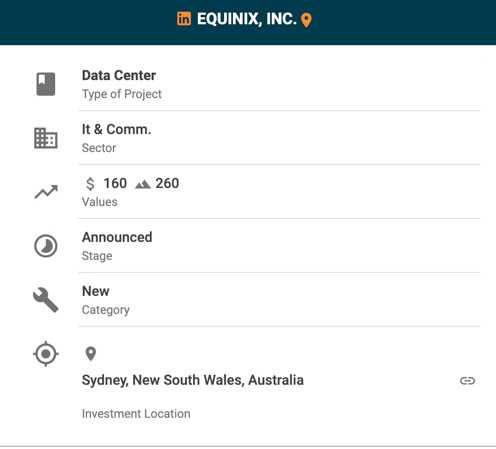Click the wrench icon beside Category
The width and height of the screenshot is (496, 449).
46,300
